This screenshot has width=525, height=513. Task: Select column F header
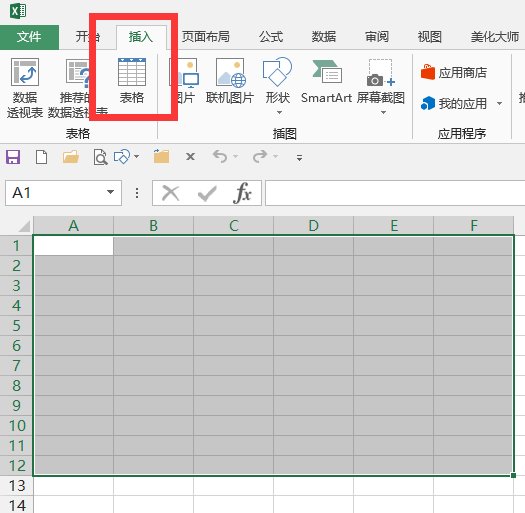[473, 225]
